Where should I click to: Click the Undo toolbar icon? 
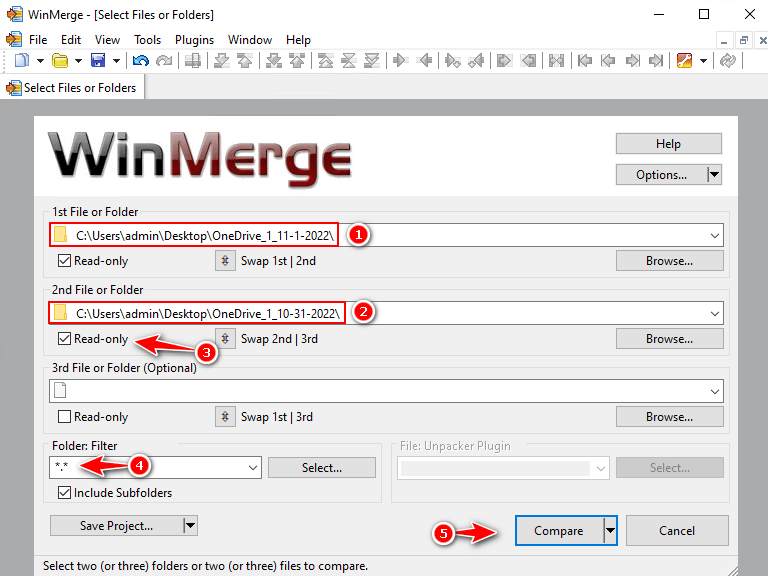pos(141,61)
